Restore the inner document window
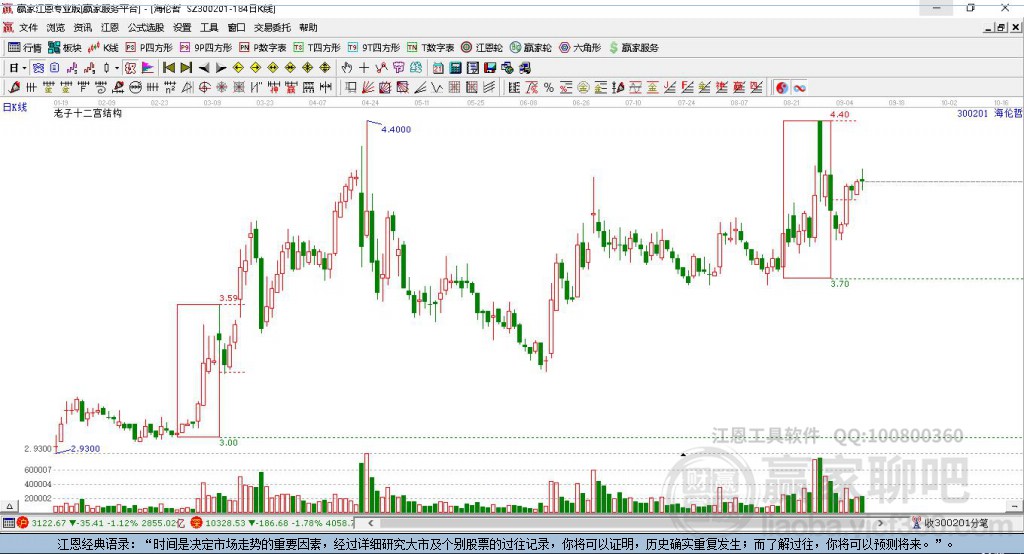Screen dimensions: 1024x554 (x=1001, y=27)
